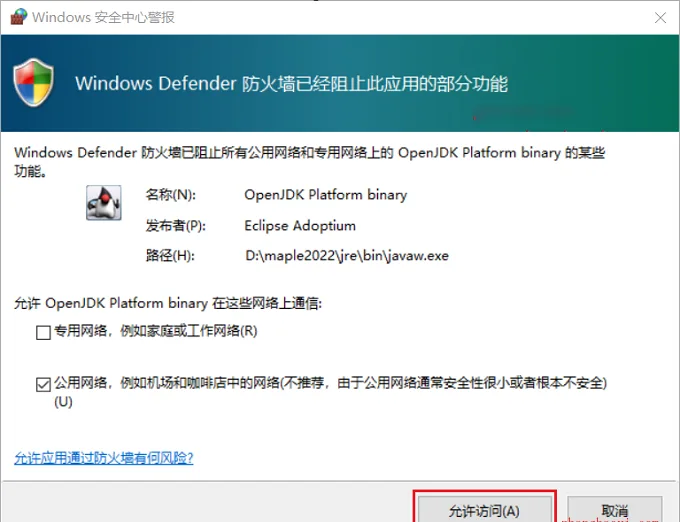Click the 允许访问(A) button
This screenshot has height=522, width=680.
click(484, 509)
